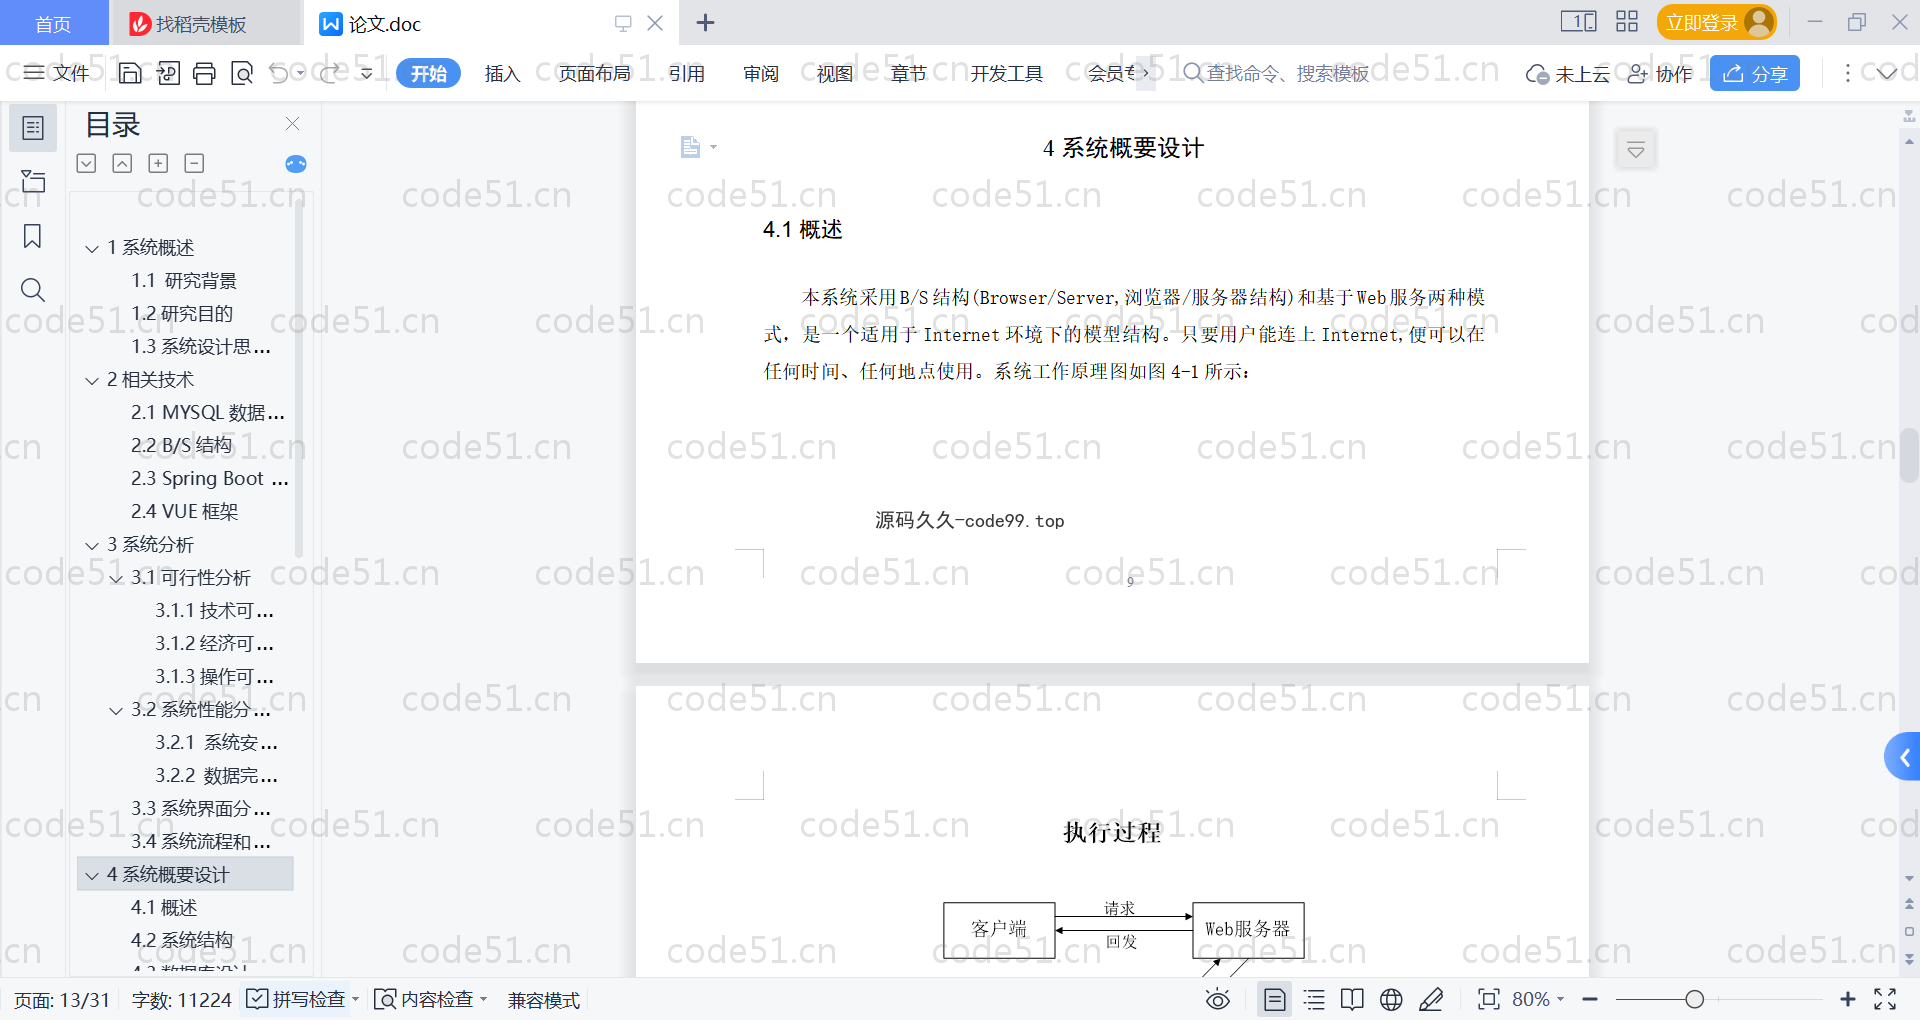Click the fit page zoom icon
The height and width of the screenshot is (1020, 1920).
pyautogui.click(x=1488, y=999)
